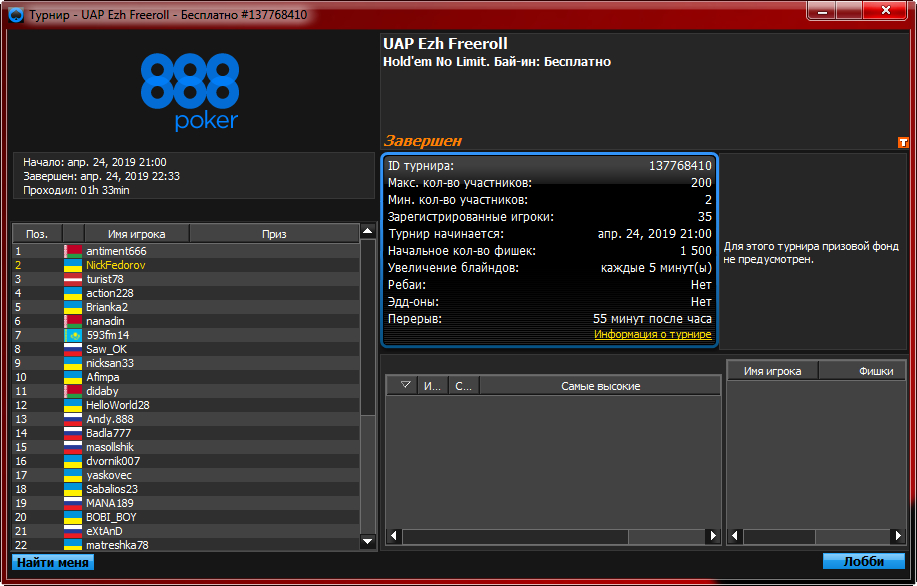
Task: Click the Перерыв row in tournament info
Action: [x=550, y=319]
